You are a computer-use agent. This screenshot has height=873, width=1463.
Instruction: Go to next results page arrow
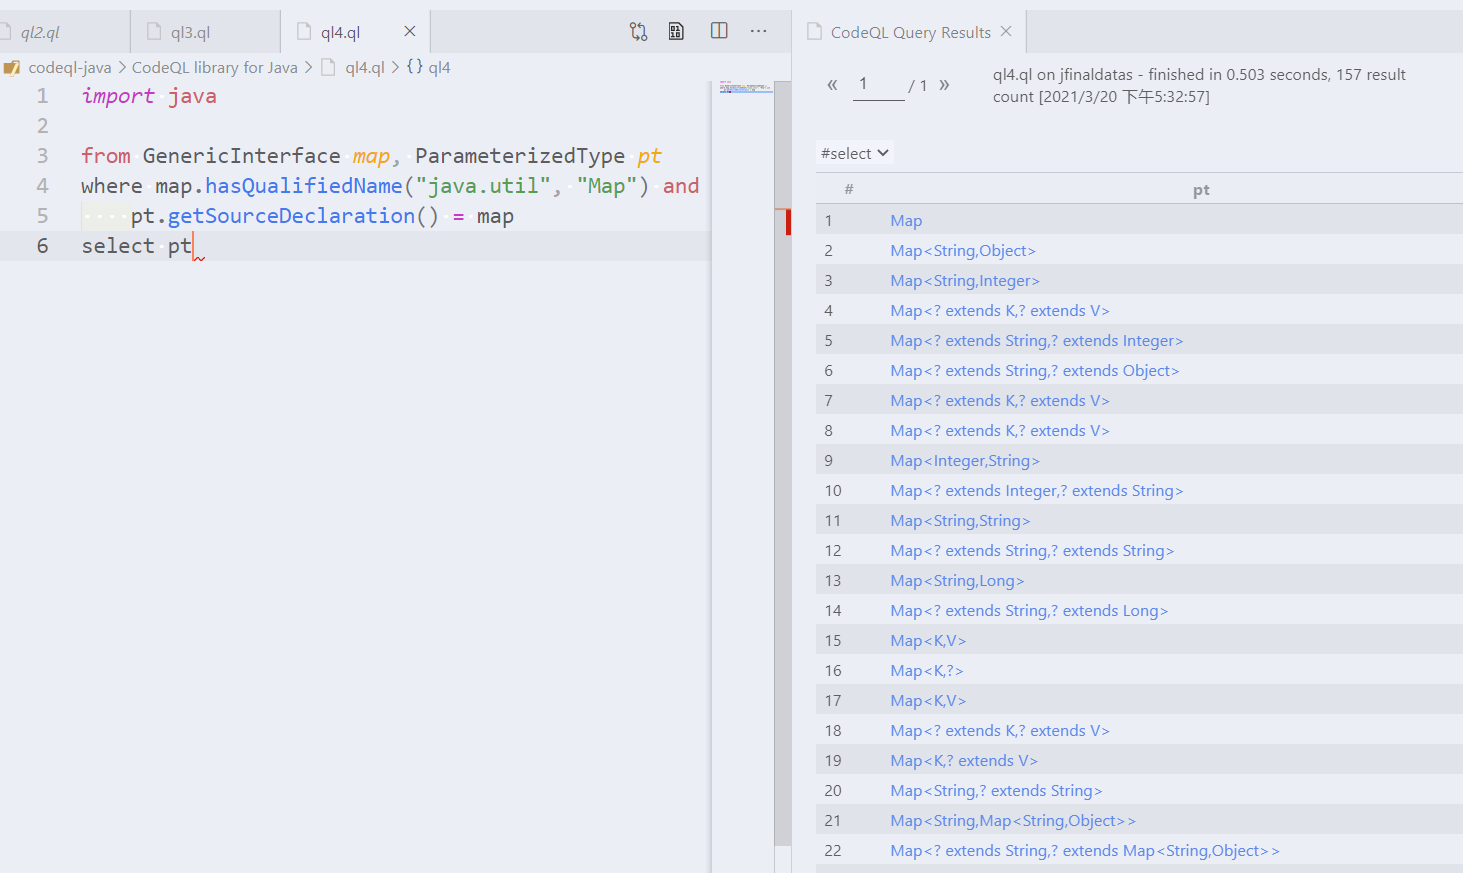click(944, 85)
